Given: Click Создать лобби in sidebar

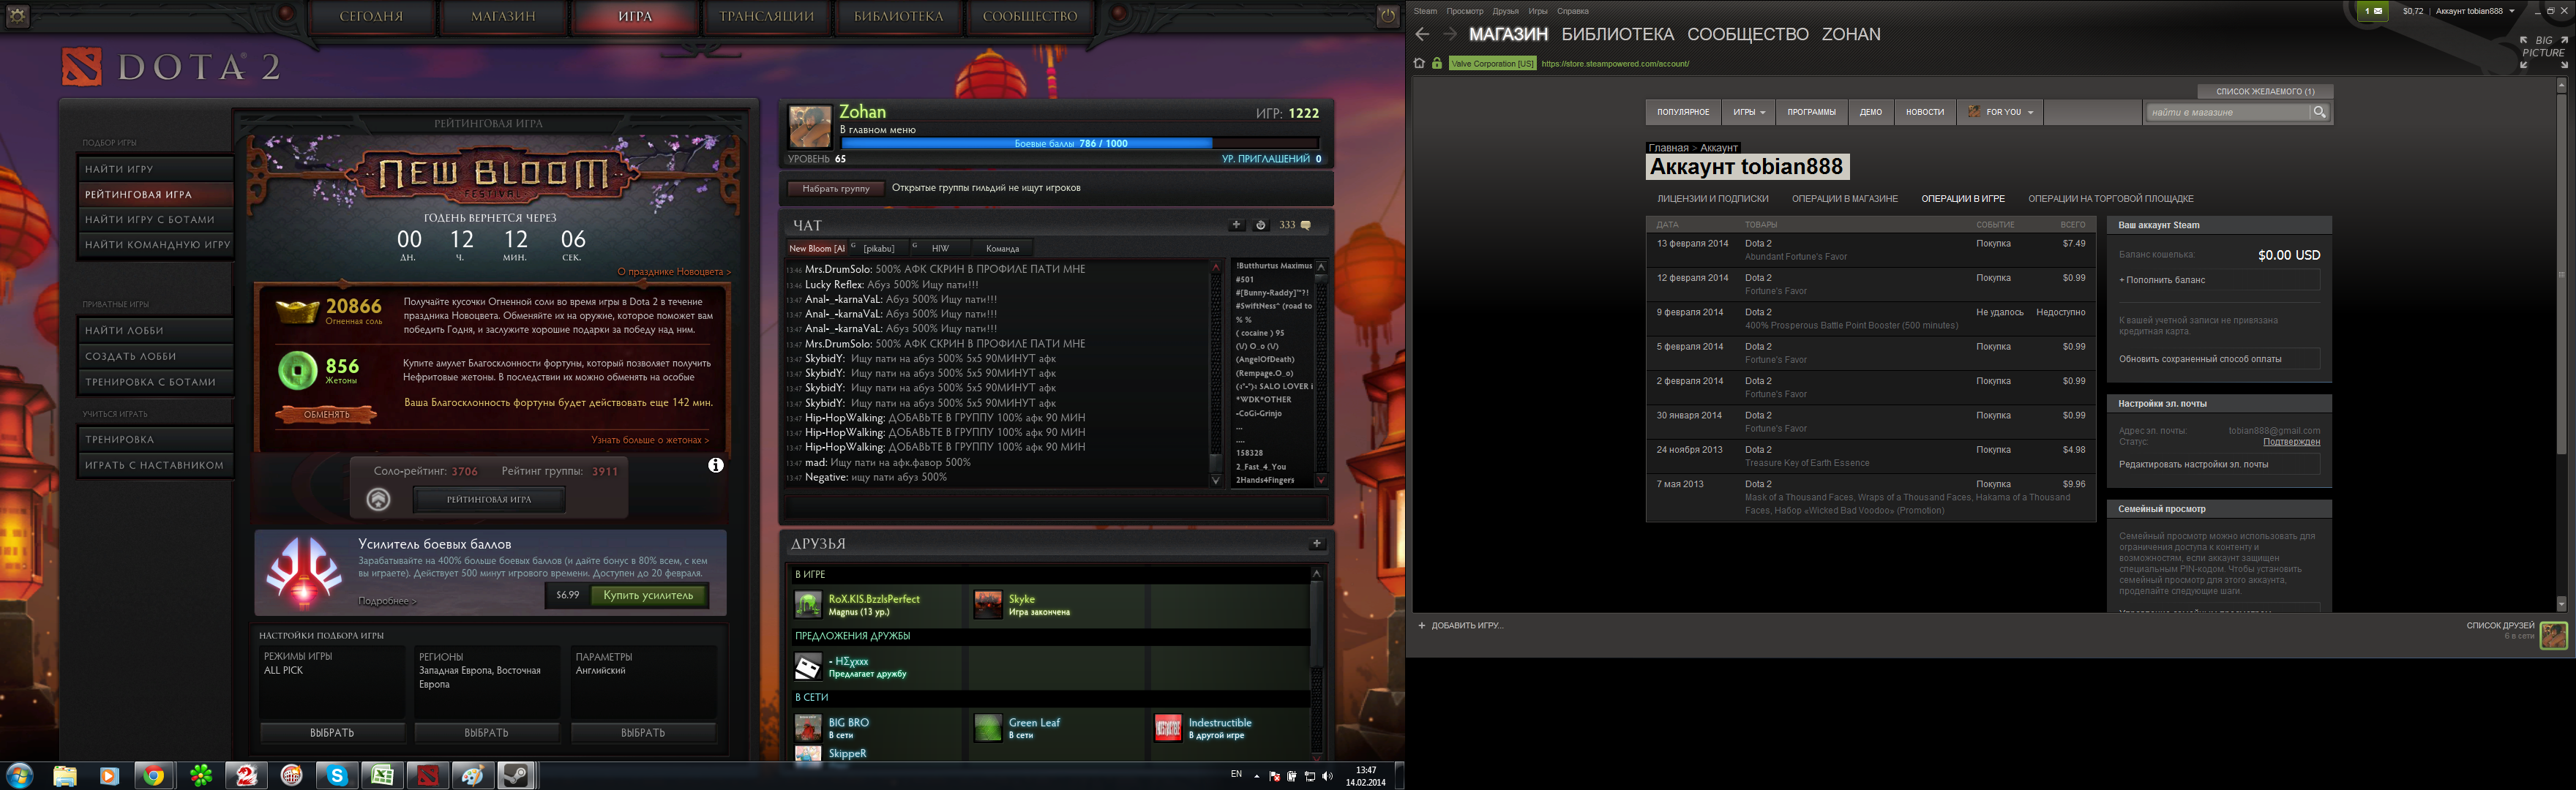Looking at the screenshot, I should (155, 356).
